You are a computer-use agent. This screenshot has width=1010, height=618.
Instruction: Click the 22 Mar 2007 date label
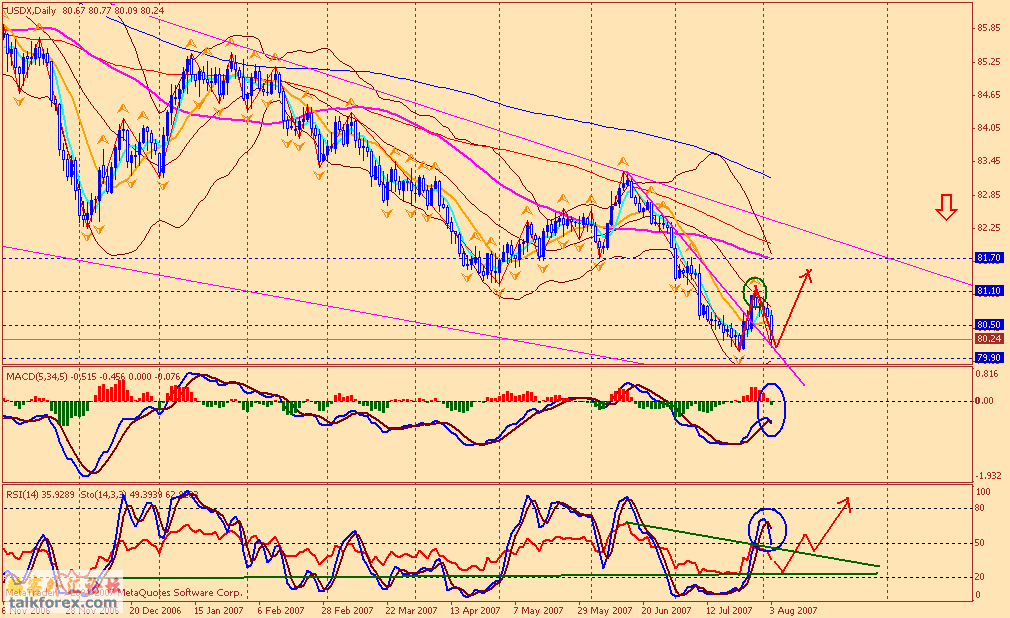(411, 610)
